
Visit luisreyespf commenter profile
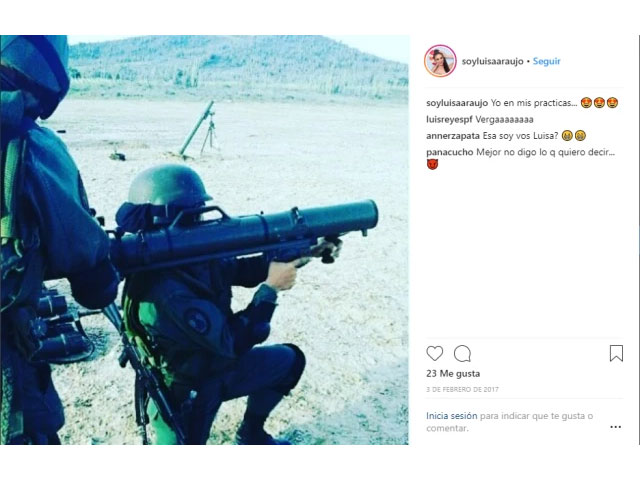click(449, 120)
